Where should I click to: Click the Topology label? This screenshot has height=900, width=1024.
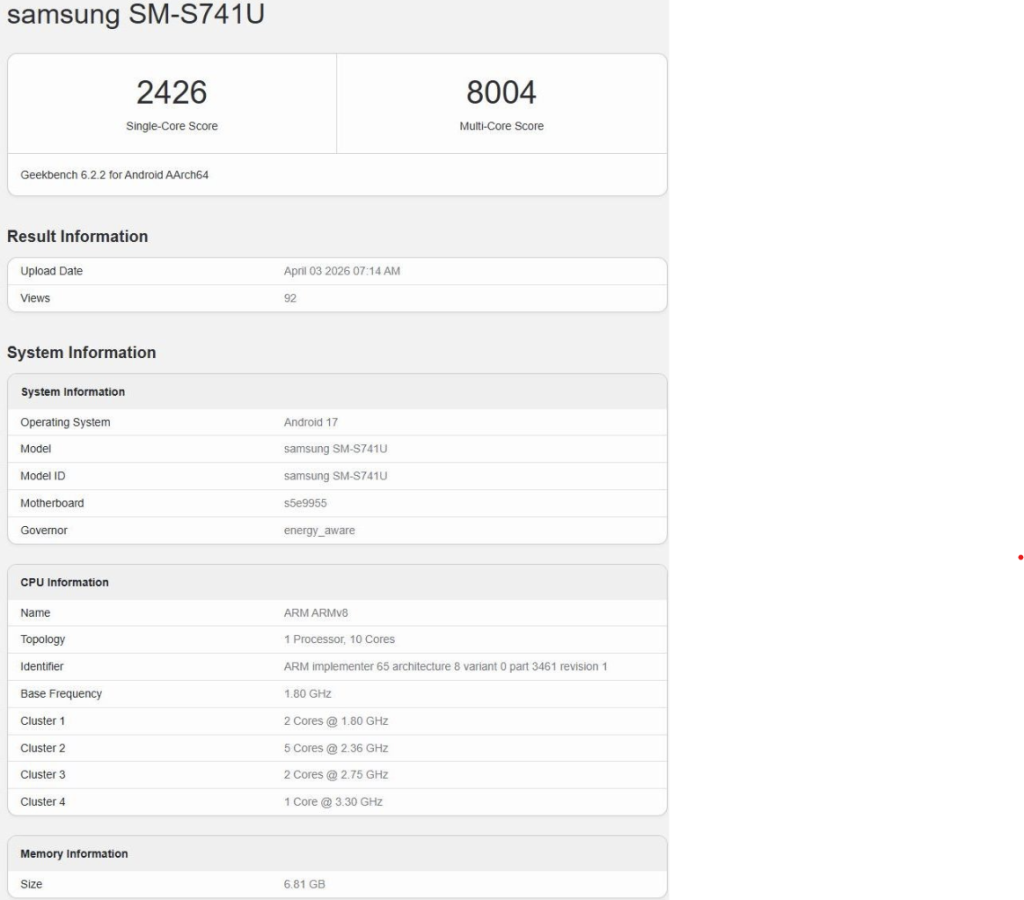point(43,639)
